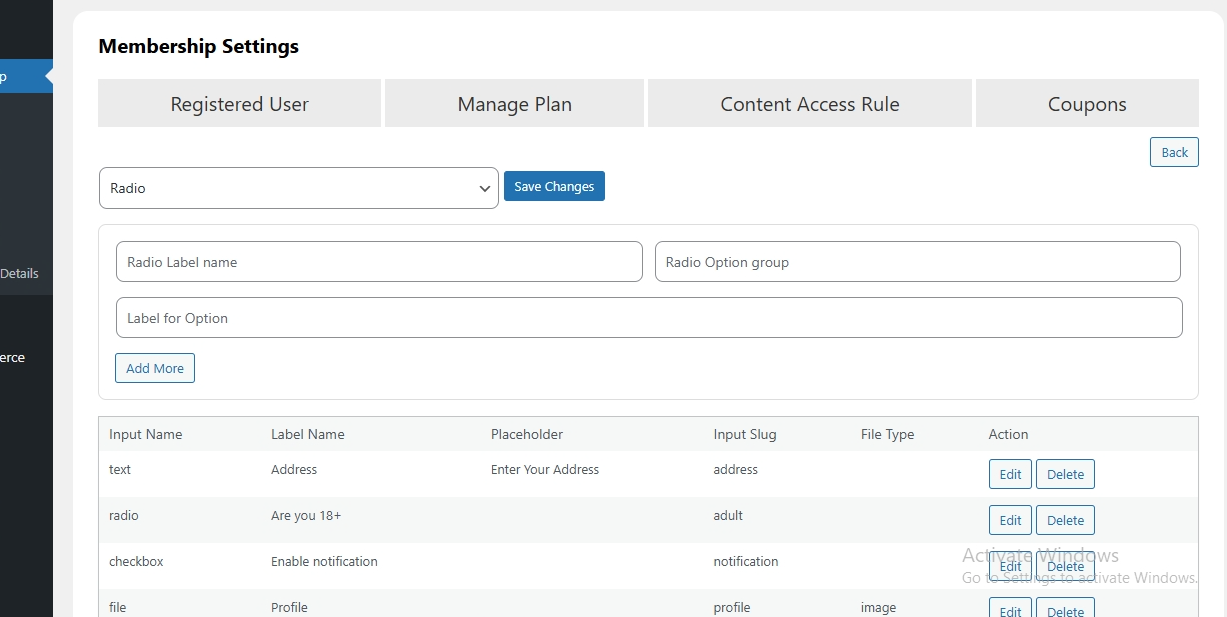Open the Registered User tab
The width and height of the screenshot is (1227, 617).
239,104
